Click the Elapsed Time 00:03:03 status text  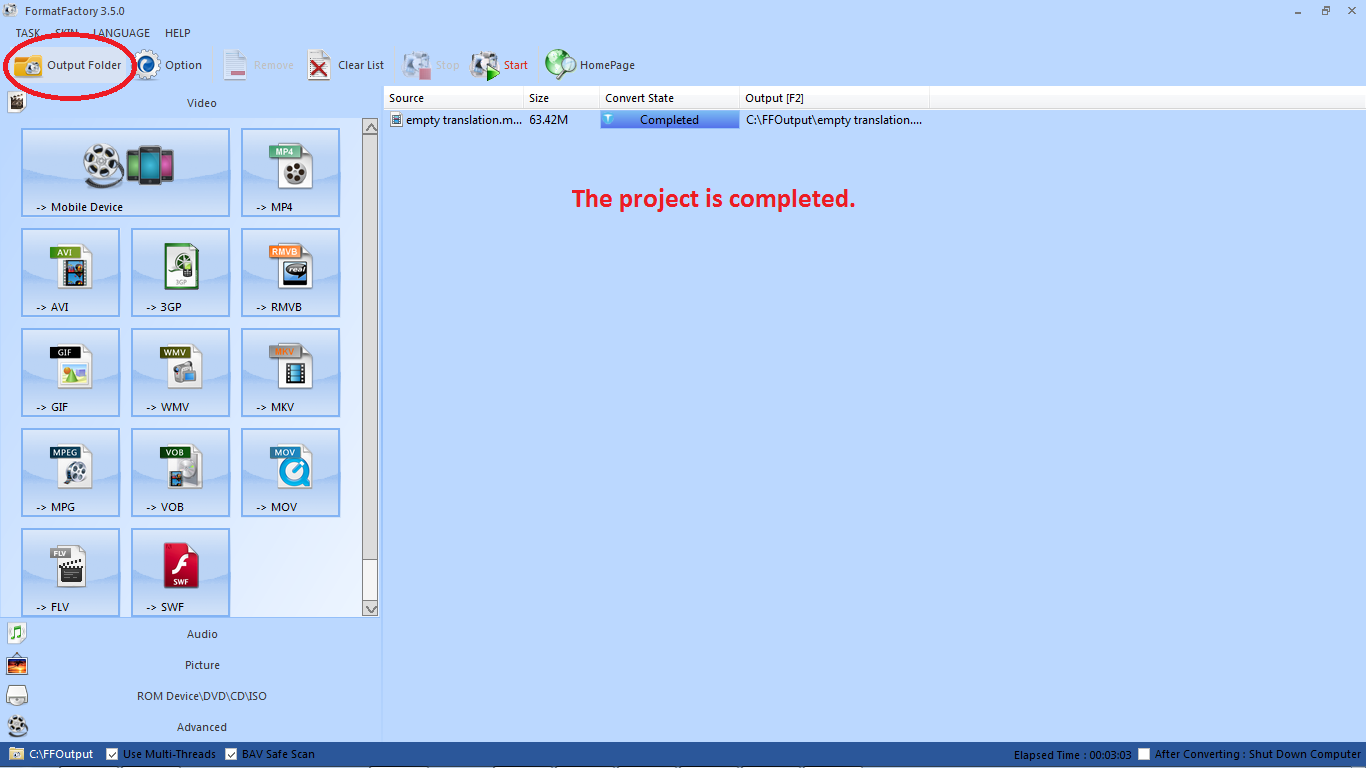tap(1072, 755)
